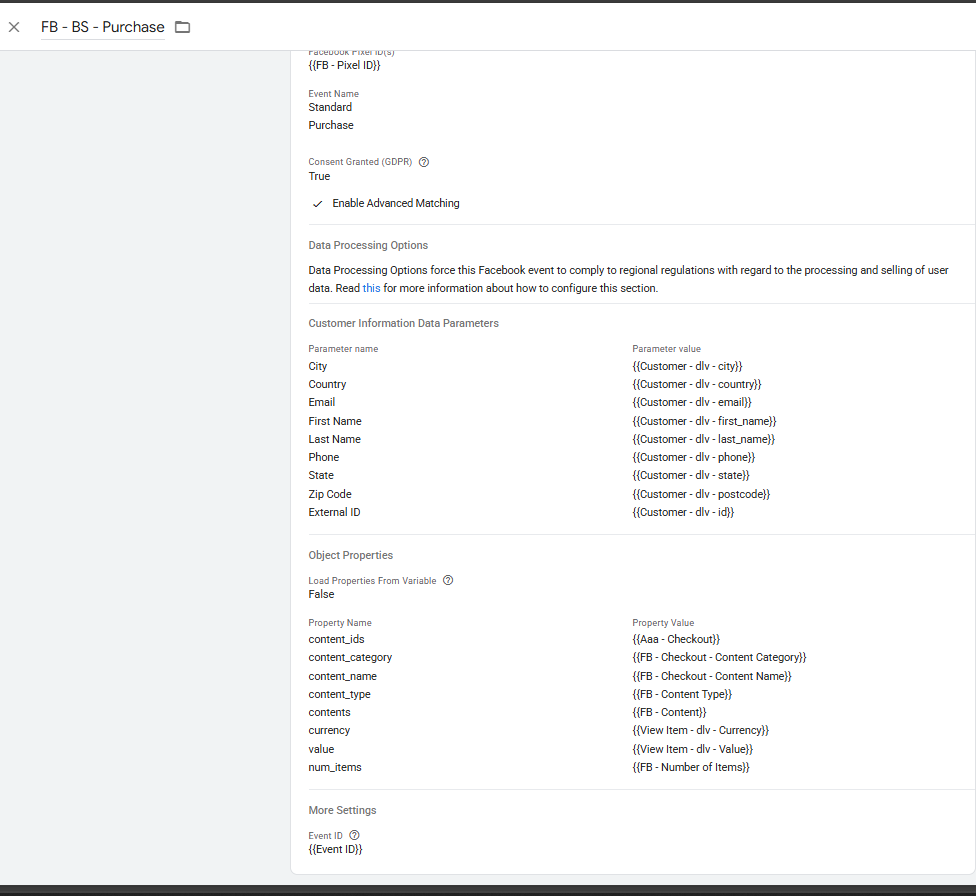The image size is (976, 896).
Task: Open help icon for Load Properties From Variable
Action: tap(448, 580)
